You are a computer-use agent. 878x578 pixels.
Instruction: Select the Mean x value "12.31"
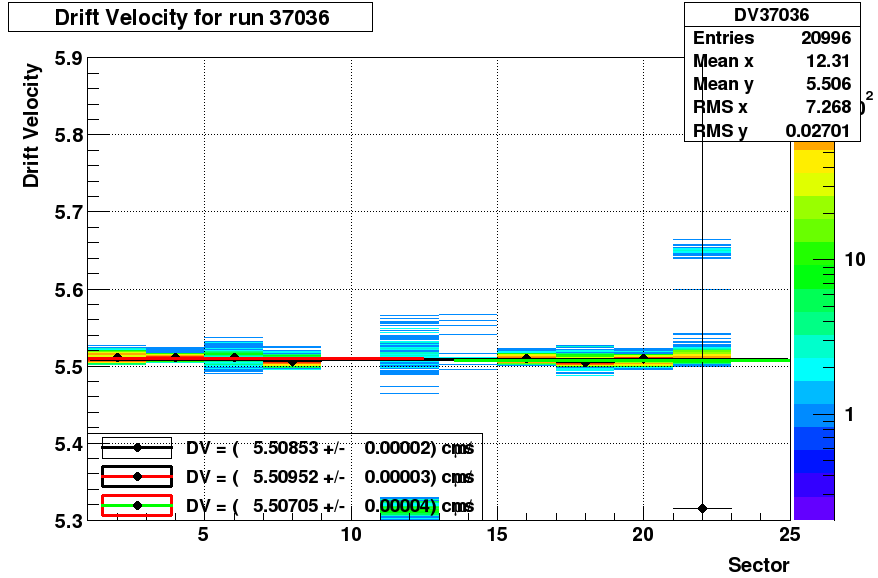click(828, 61)
